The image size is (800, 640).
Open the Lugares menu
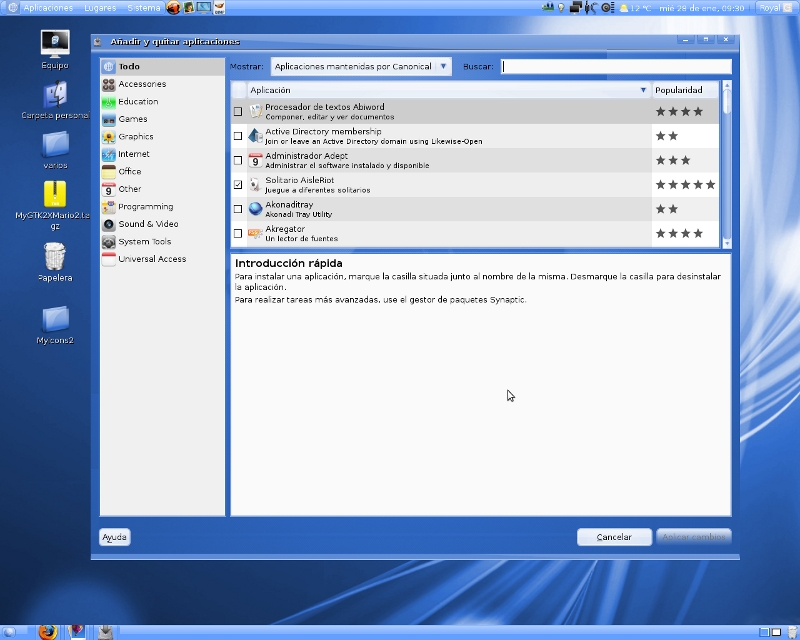coord(100,8)
